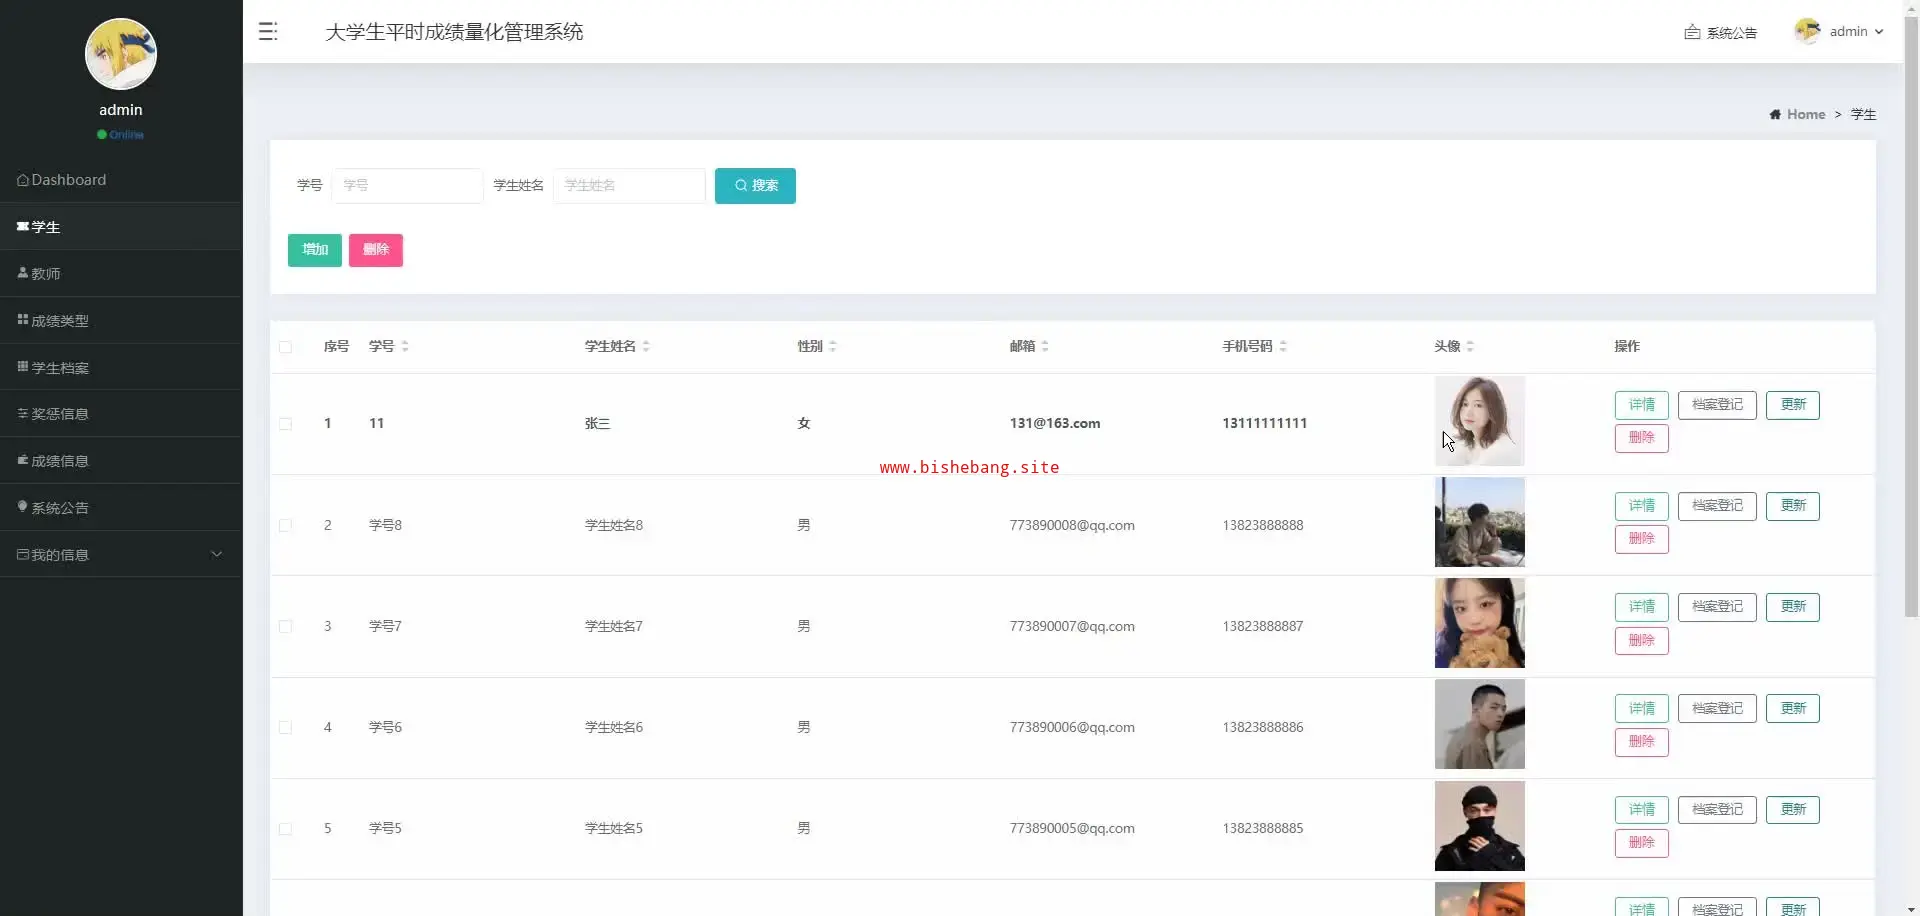Sort by 手机号码 column arrows
1920x916 pixels.
click(x=1283, y=346)
